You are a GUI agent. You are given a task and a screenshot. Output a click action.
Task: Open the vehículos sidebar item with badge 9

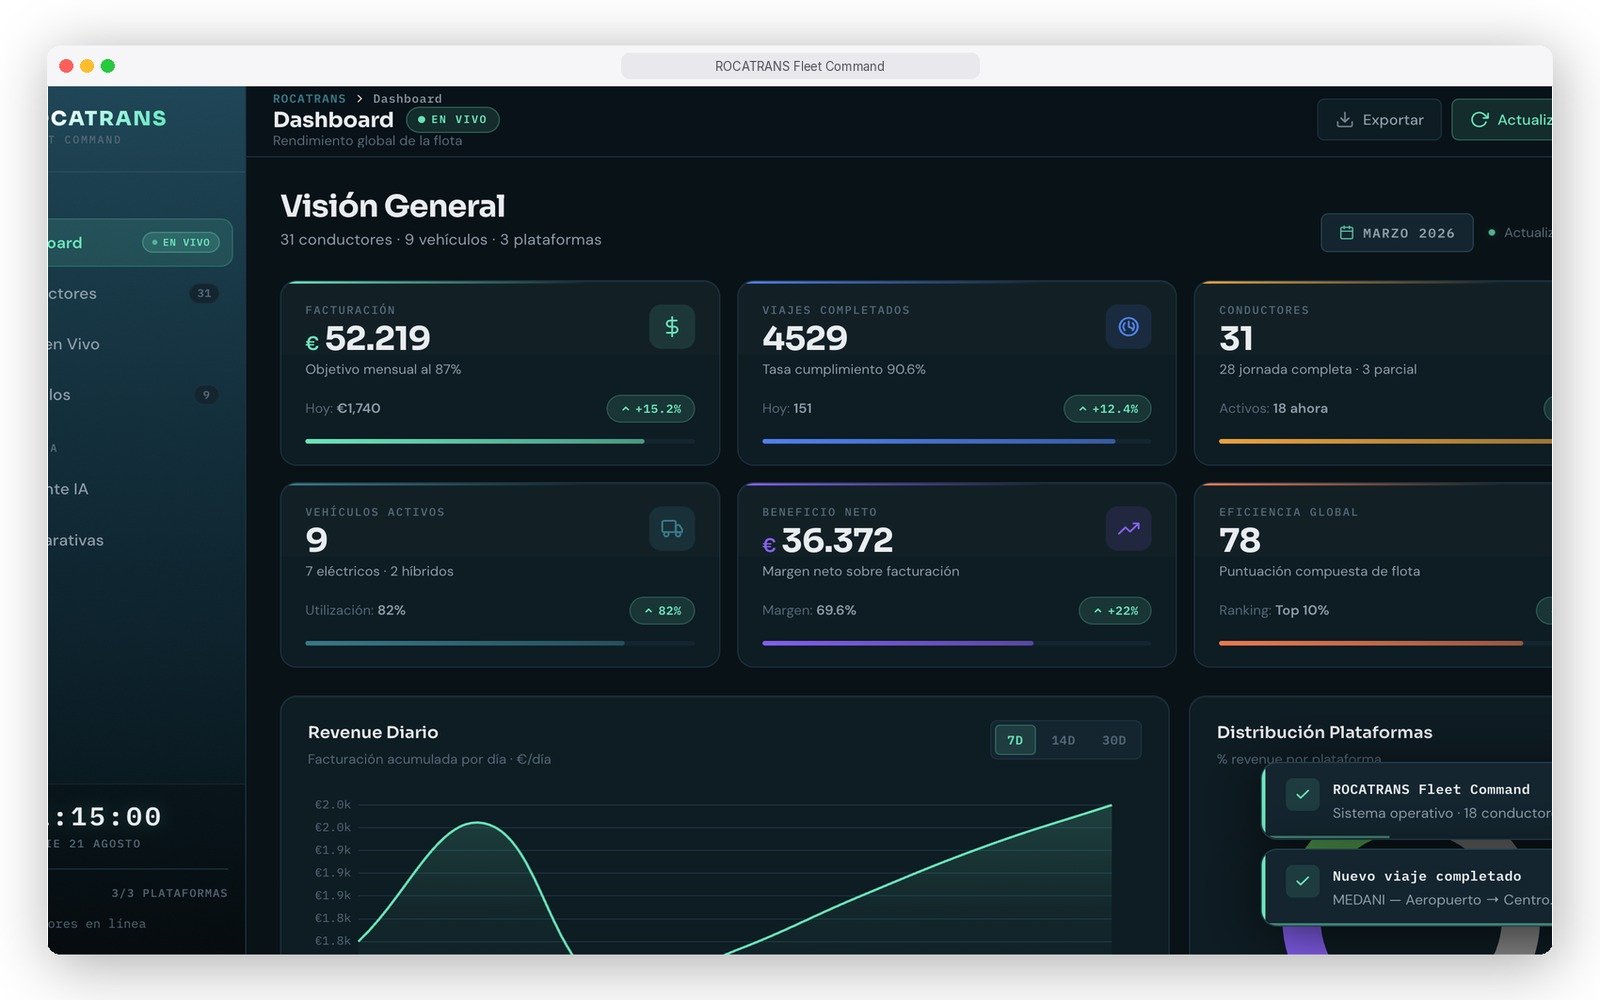140,395
